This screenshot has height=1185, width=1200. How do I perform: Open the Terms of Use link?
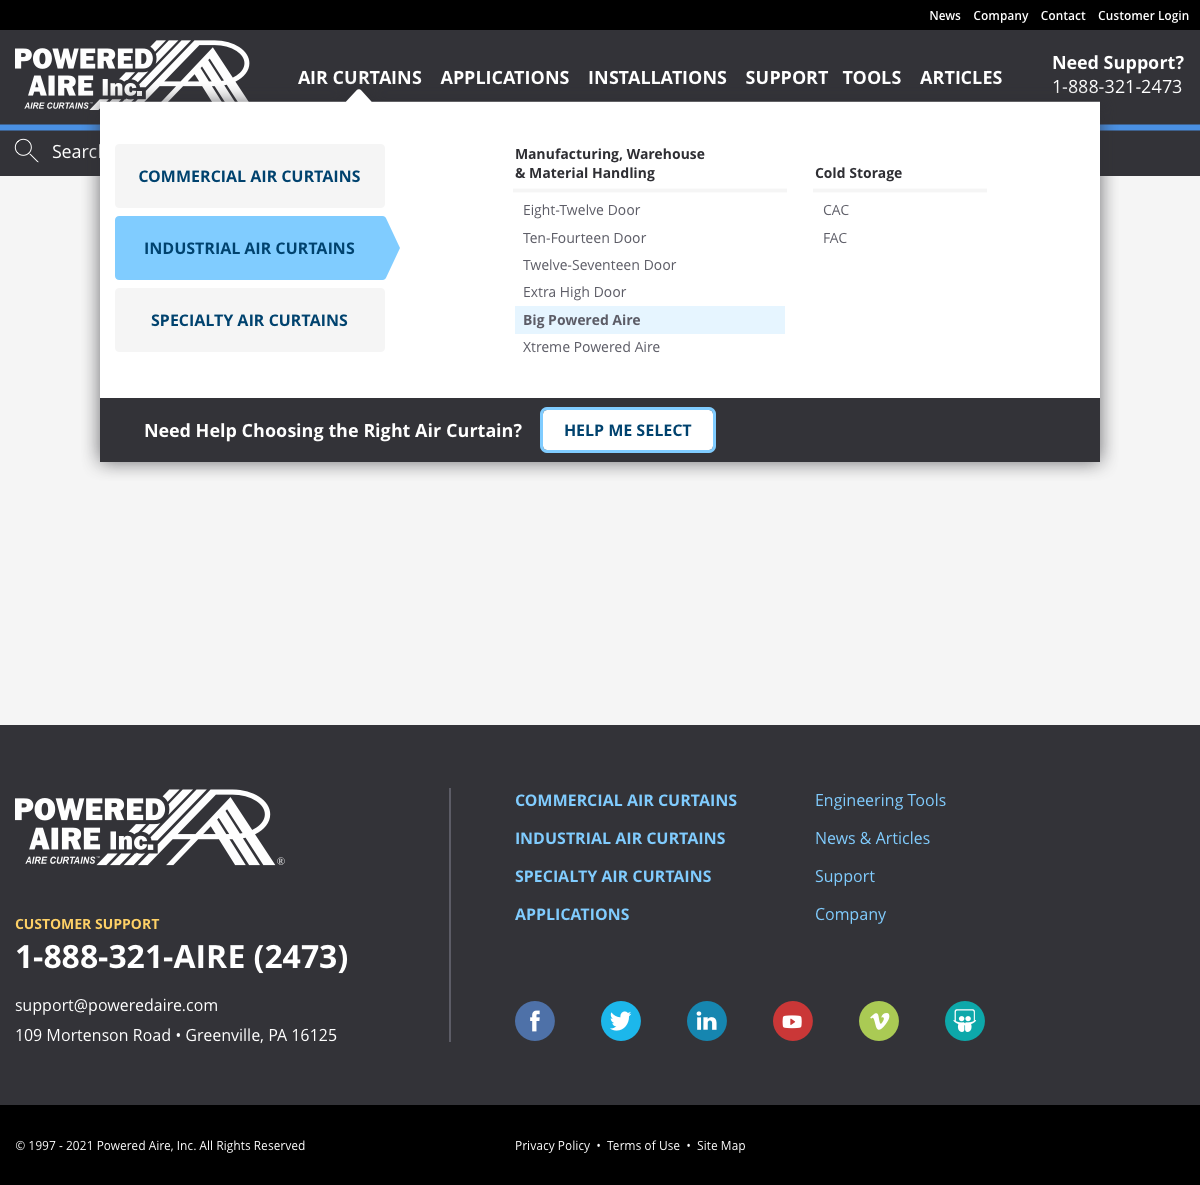pyautogui.click(x=643, y=1146)
